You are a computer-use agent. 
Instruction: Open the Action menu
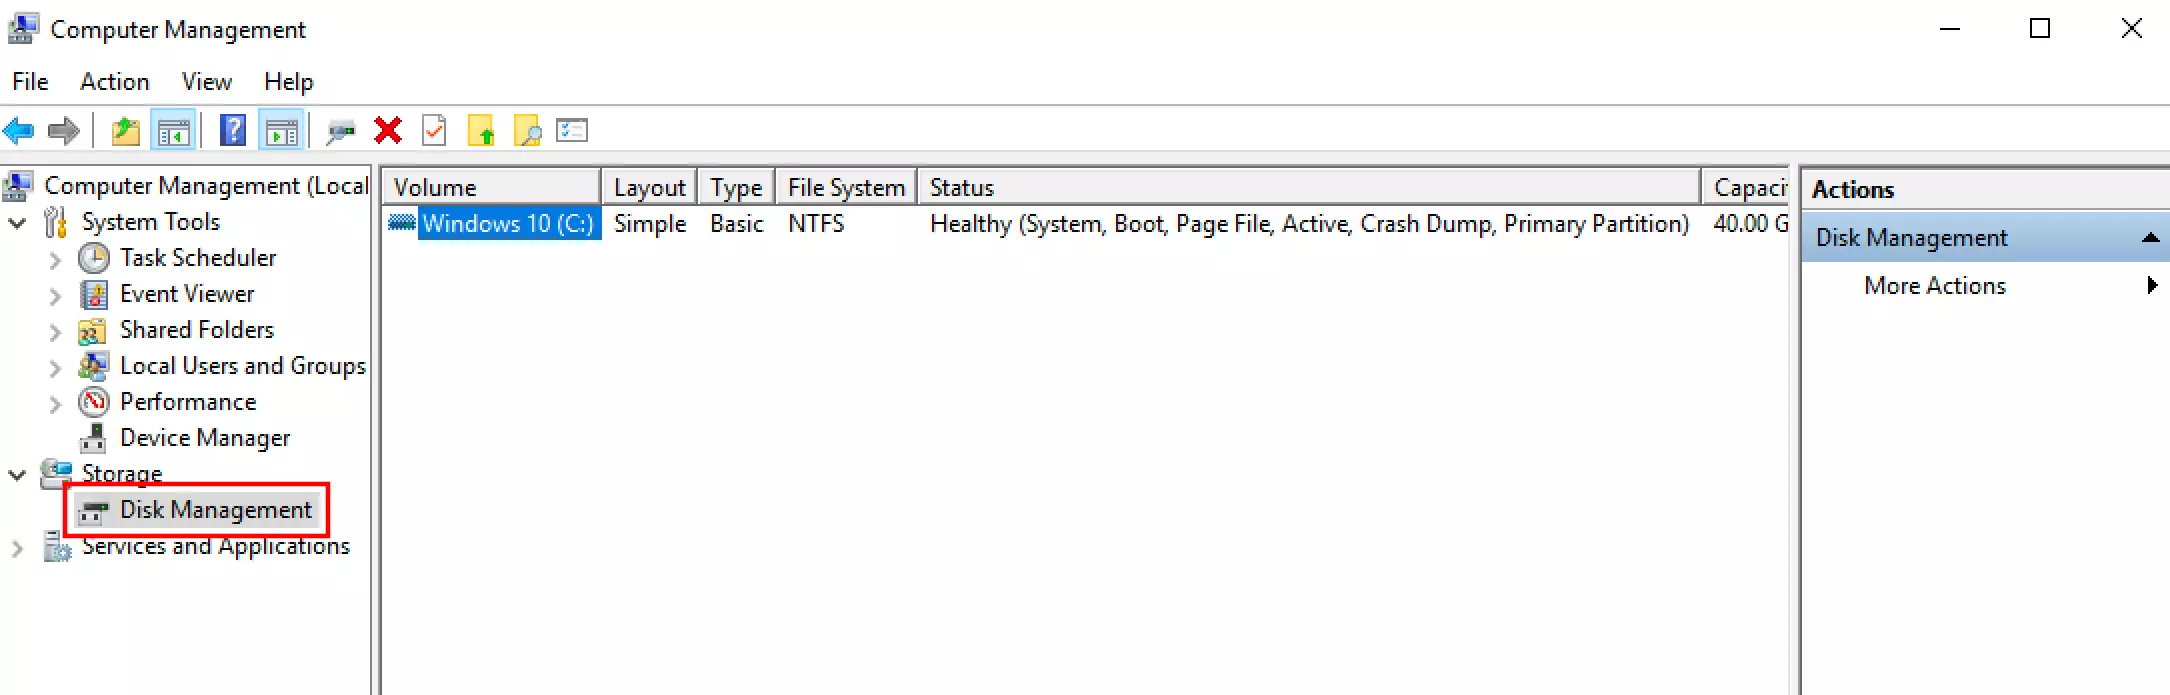(114, 82)
